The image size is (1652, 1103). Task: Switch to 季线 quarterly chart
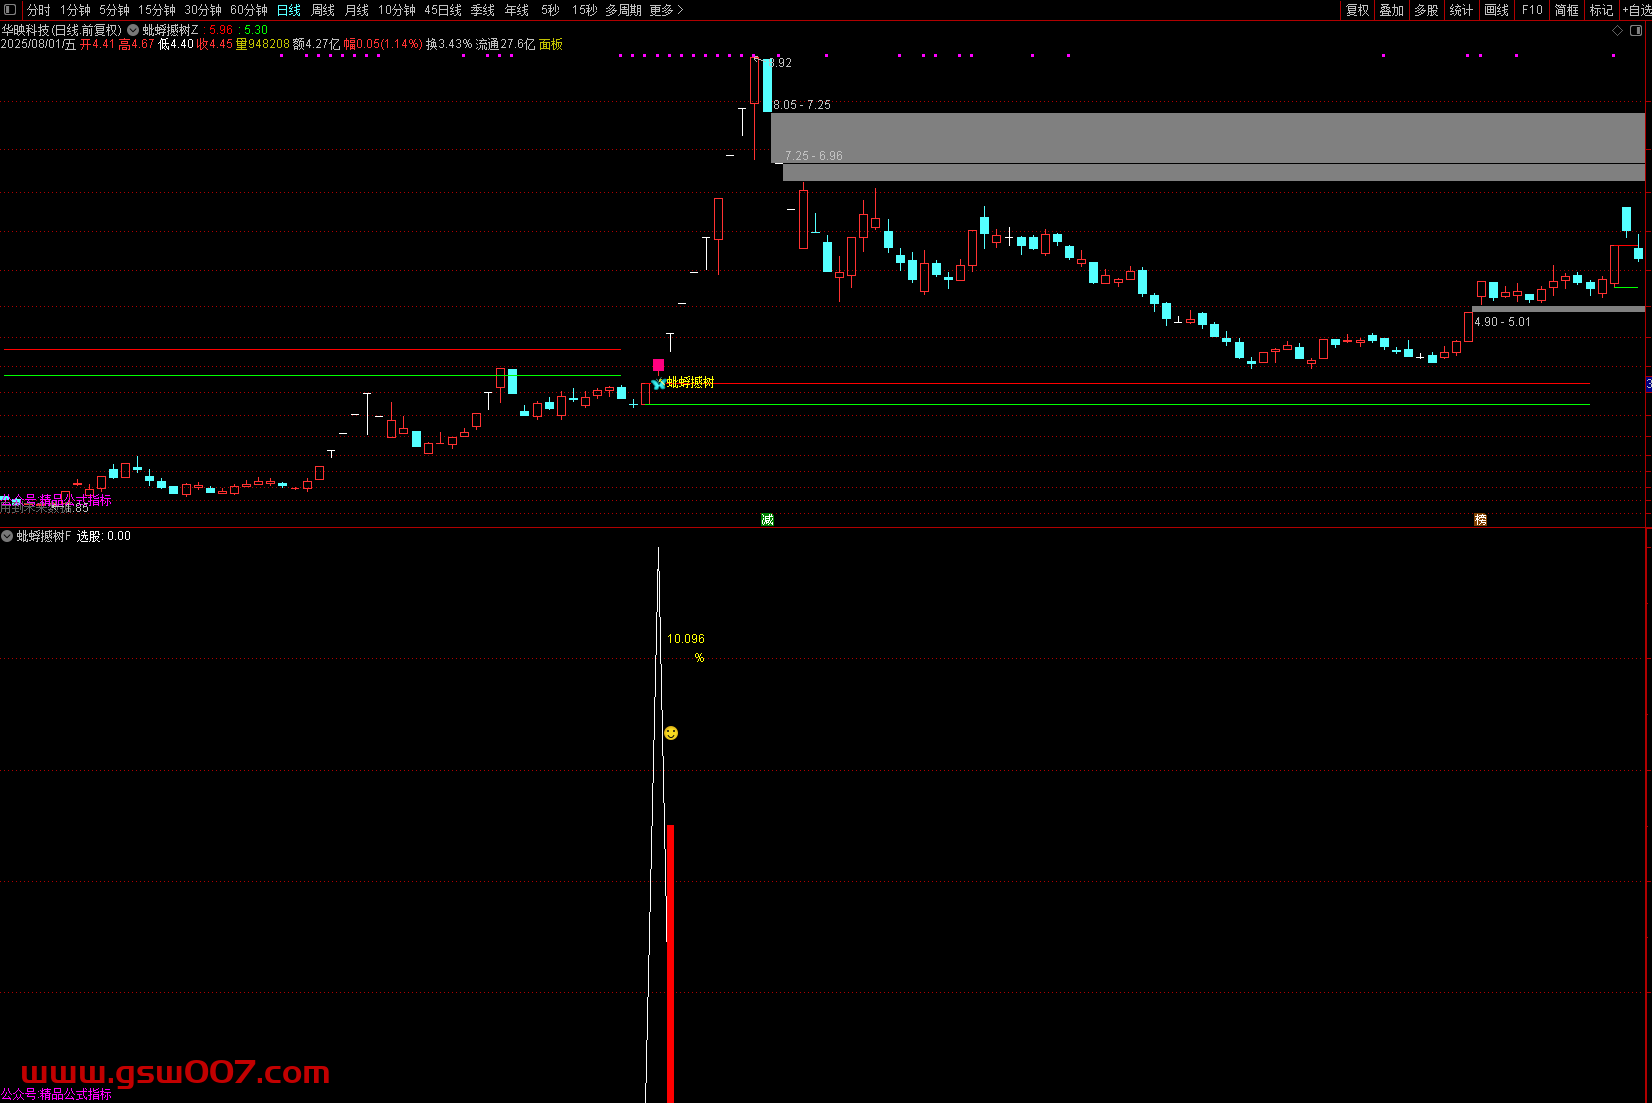tap(483, 10)
